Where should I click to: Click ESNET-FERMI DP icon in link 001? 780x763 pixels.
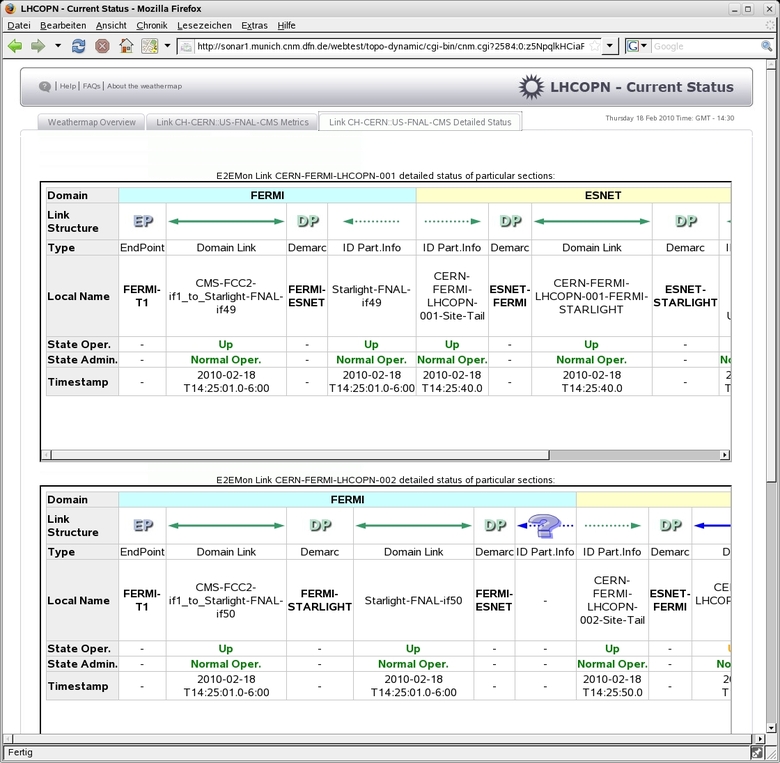pyautogui.click(x=510, y=221)
